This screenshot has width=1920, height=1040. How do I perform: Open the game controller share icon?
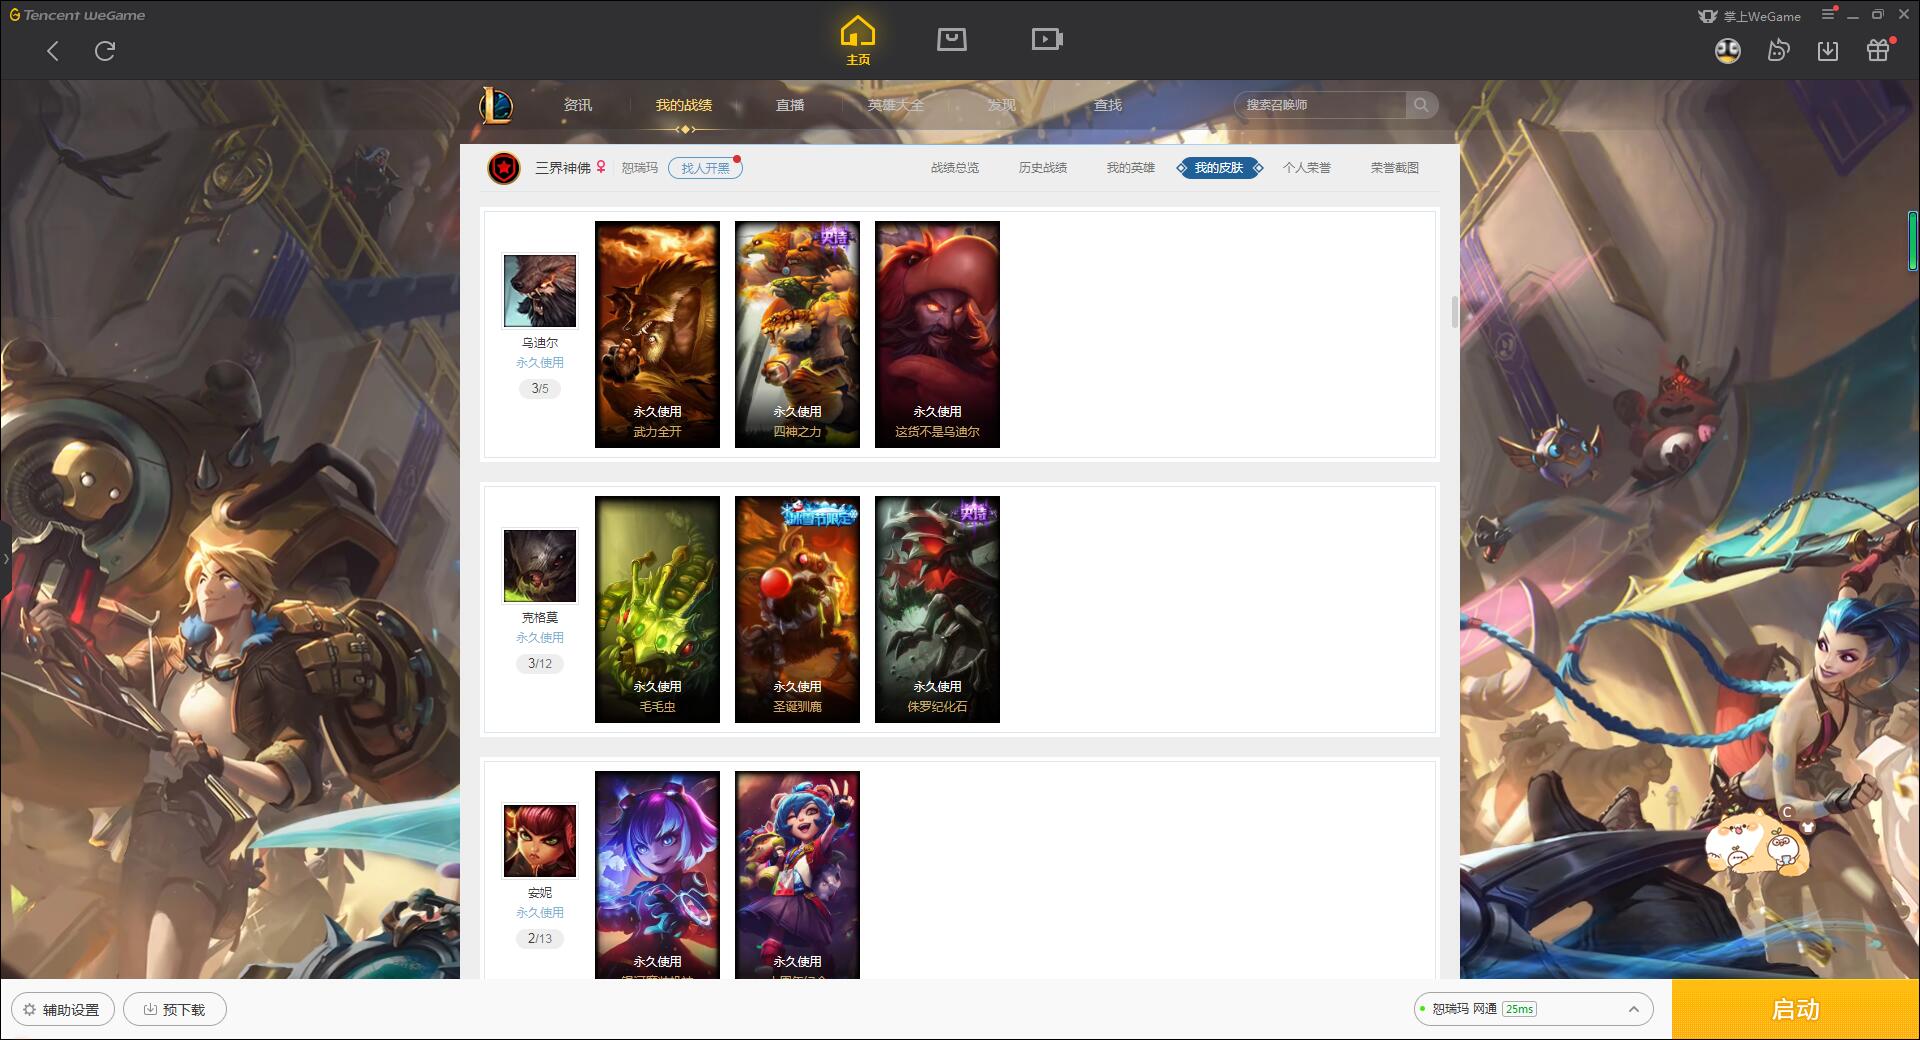click(1778, 51)
